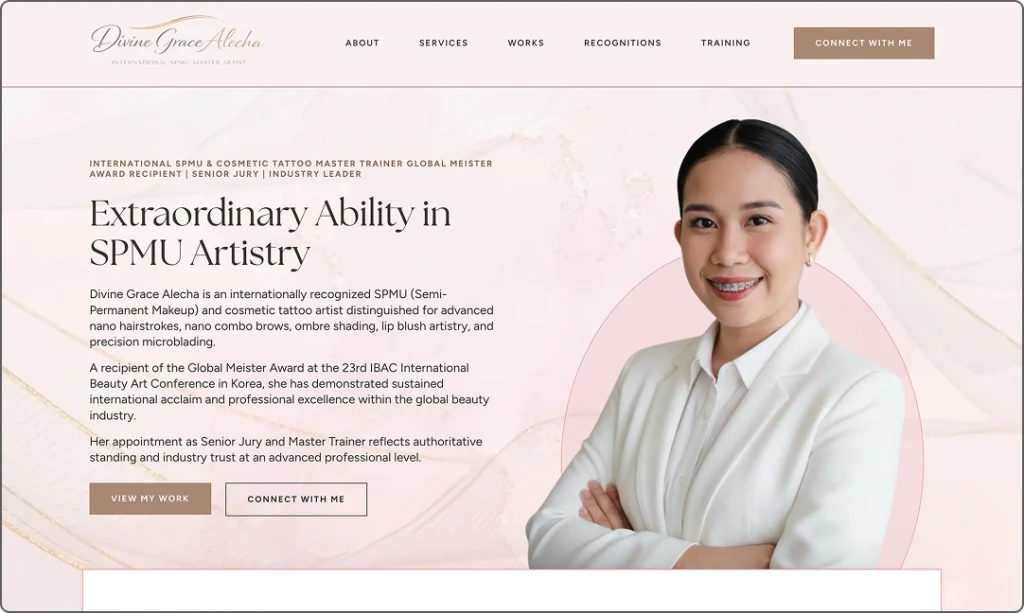Click the outlined Connect With Me hero button
Image resolution: width=1024 pixels, height=613 pixels.
296,499
